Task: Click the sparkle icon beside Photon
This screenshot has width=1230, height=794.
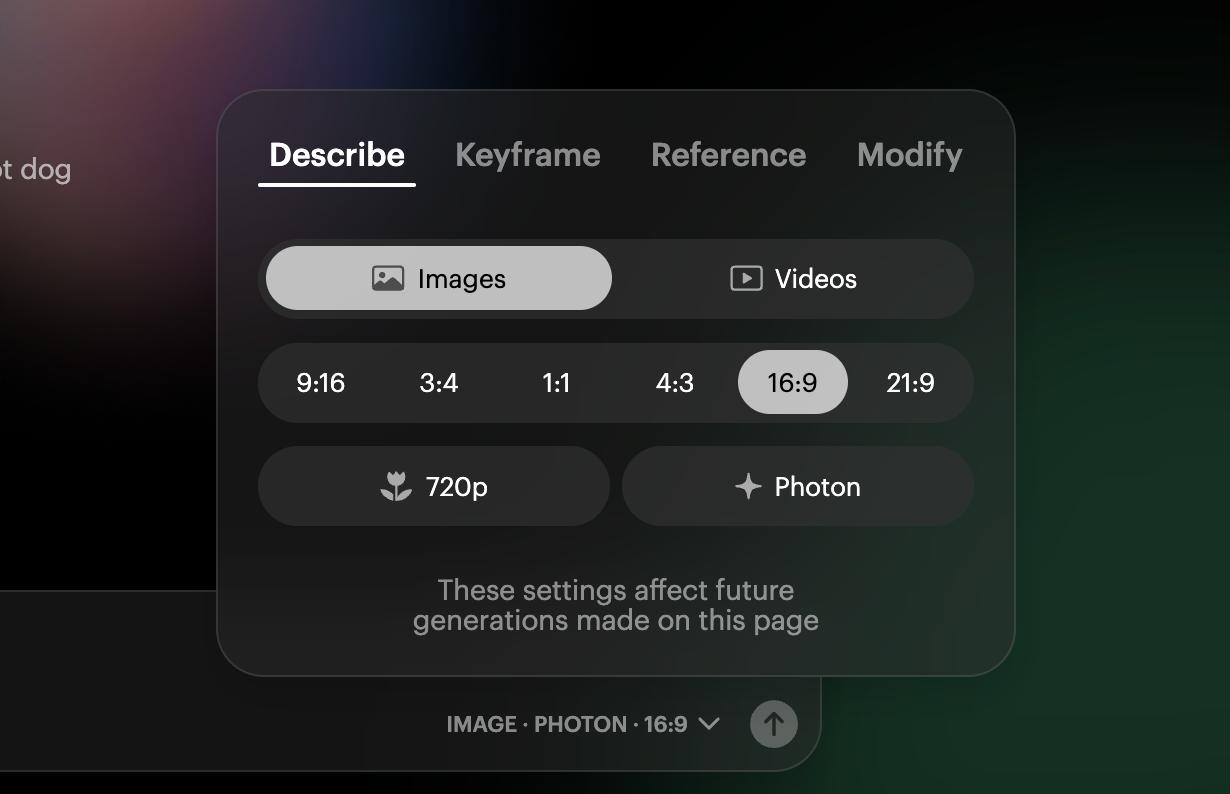Action: pyautogui.click(x=748, y=487)
